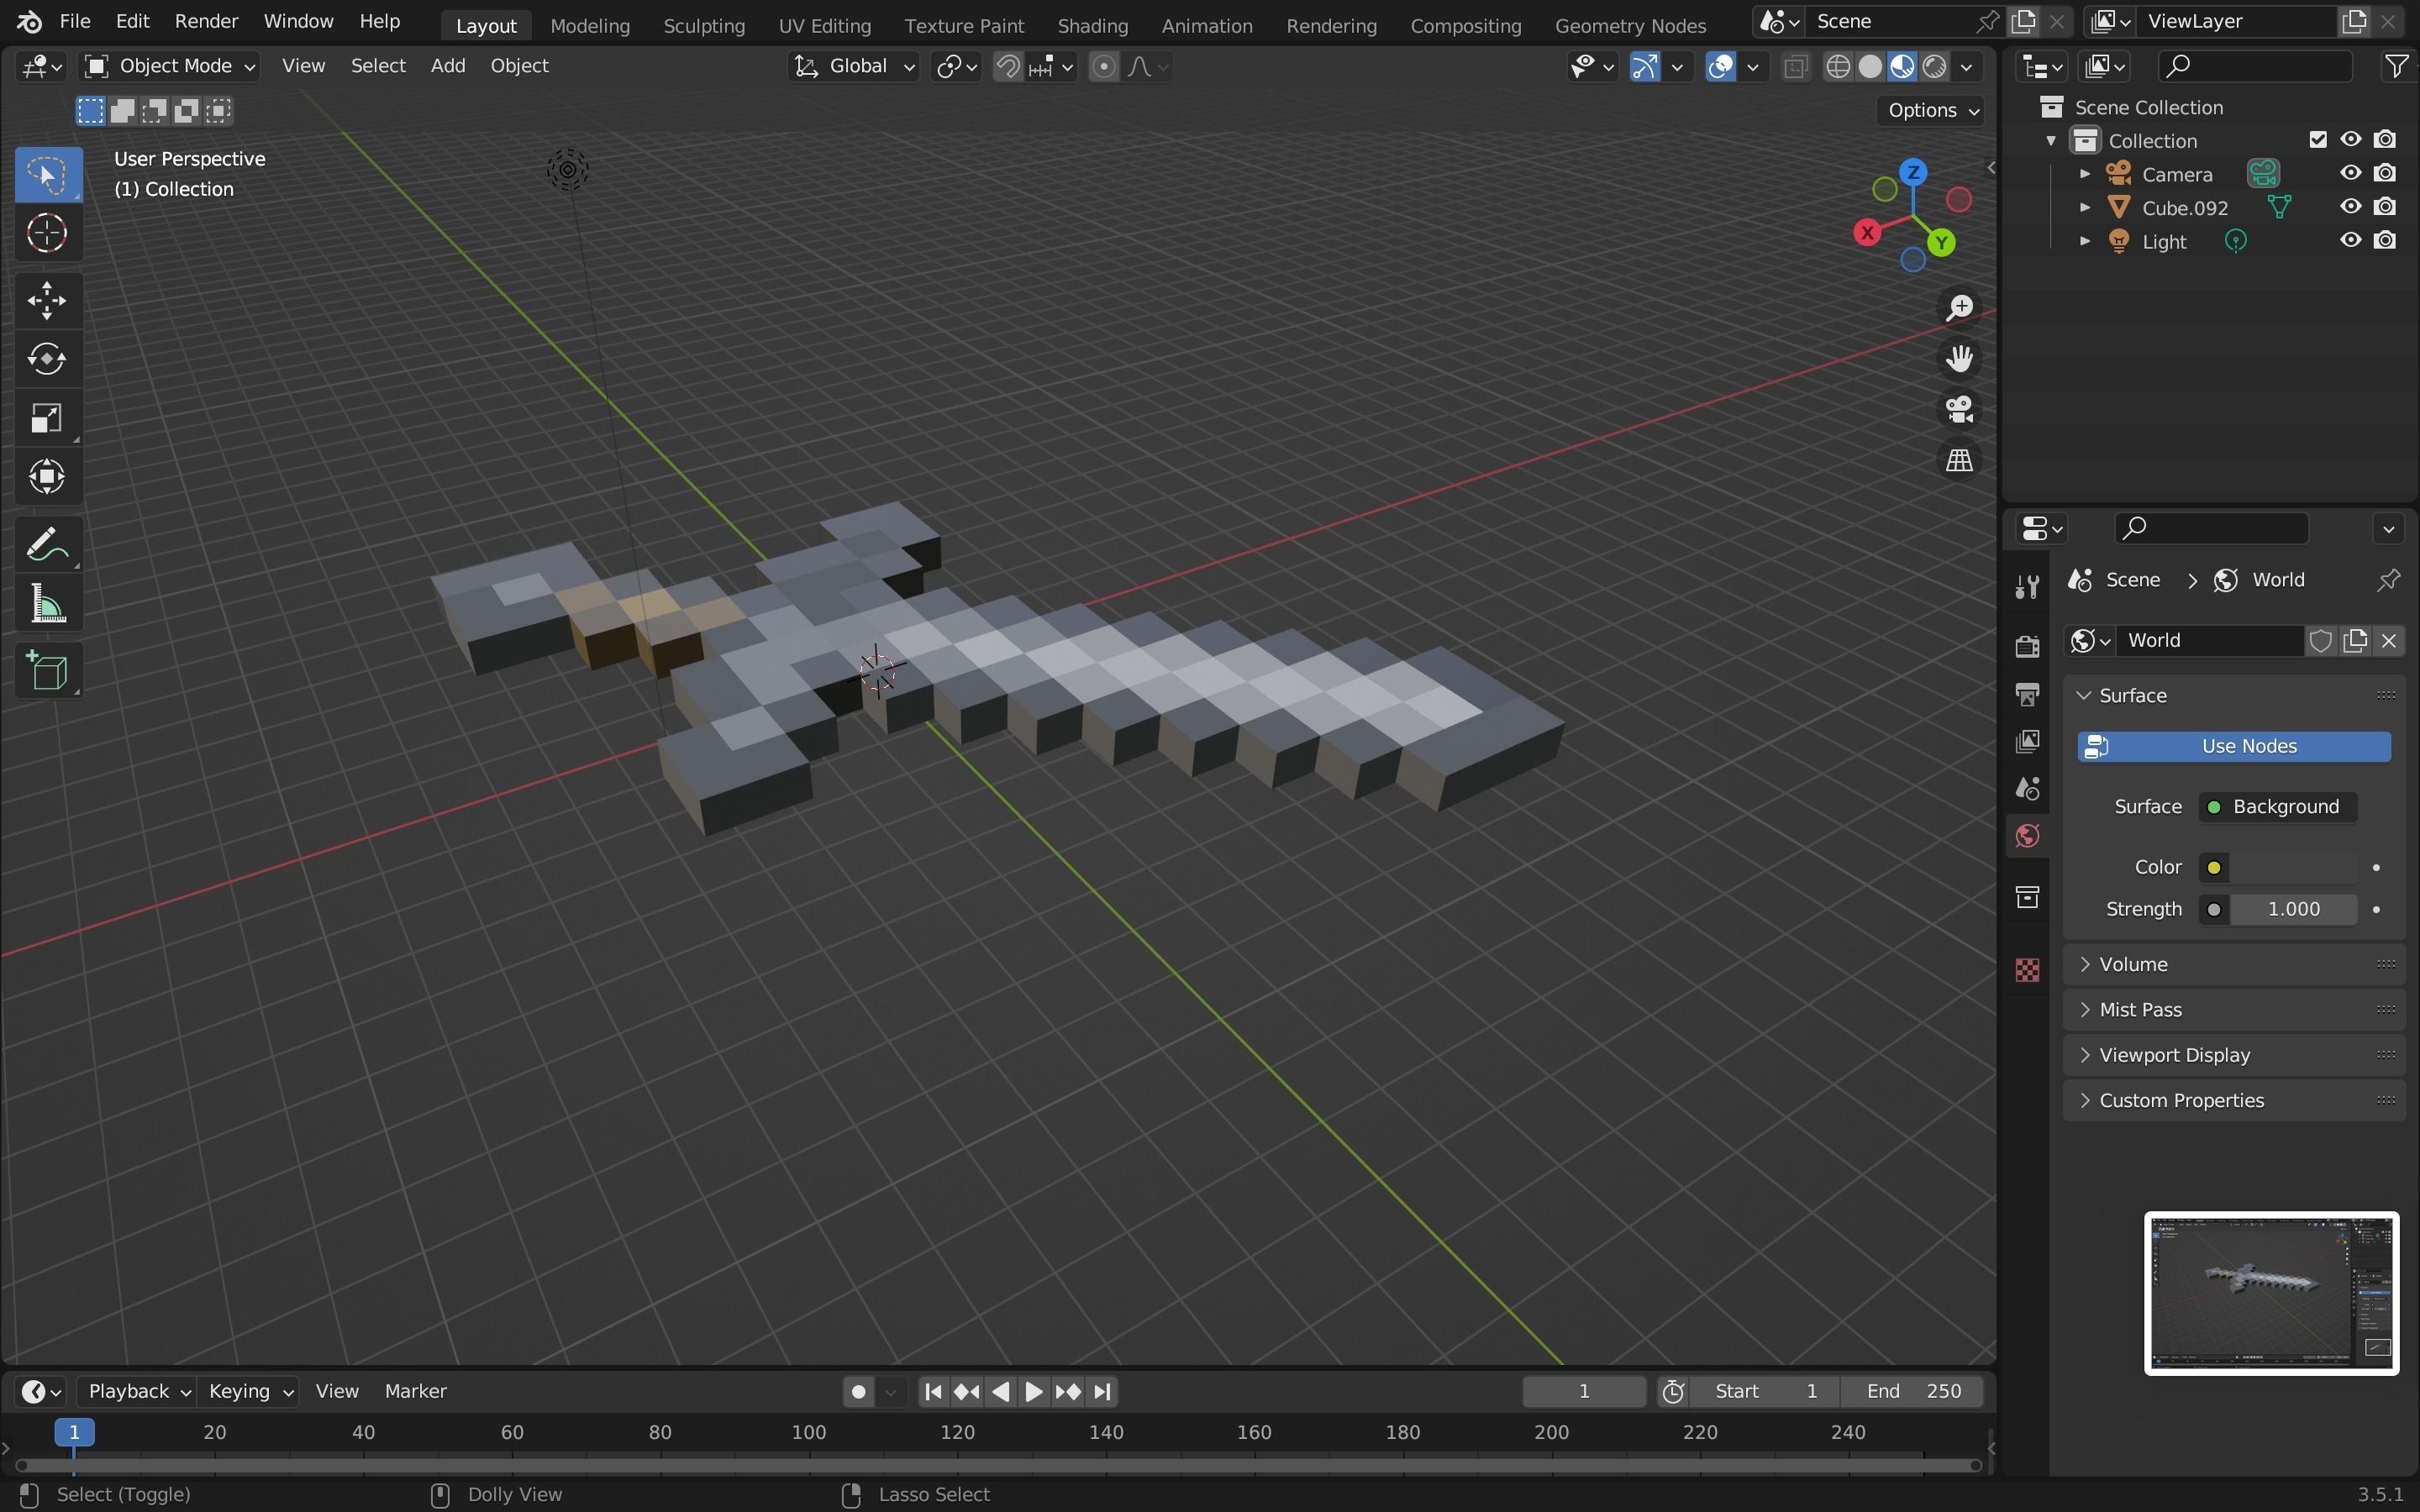Open the Playback dropdown

tap(136, 1392)
